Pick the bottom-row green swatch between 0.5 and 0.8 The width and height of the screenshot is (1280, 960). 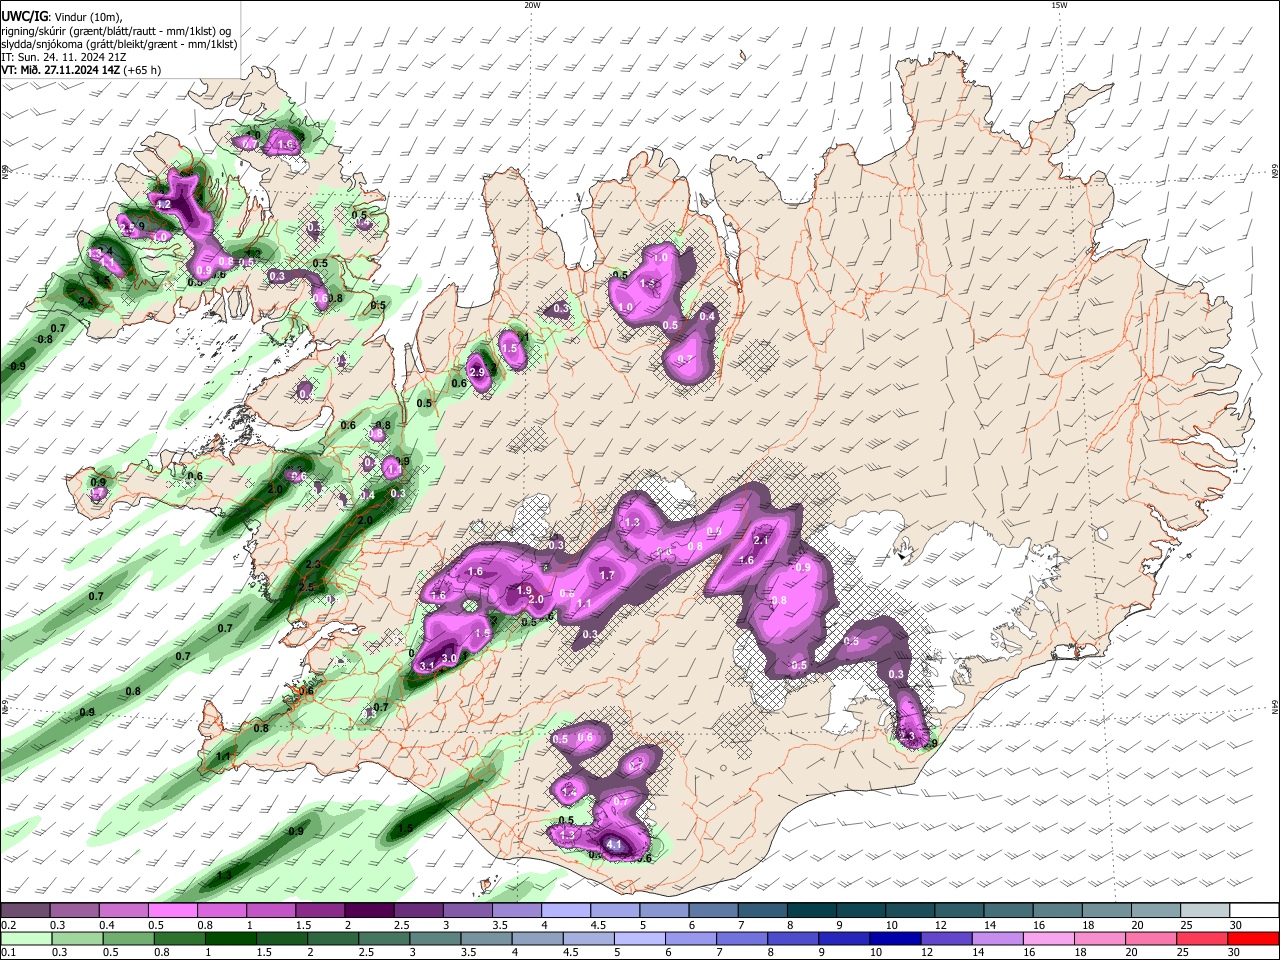(x=128, y=938)
